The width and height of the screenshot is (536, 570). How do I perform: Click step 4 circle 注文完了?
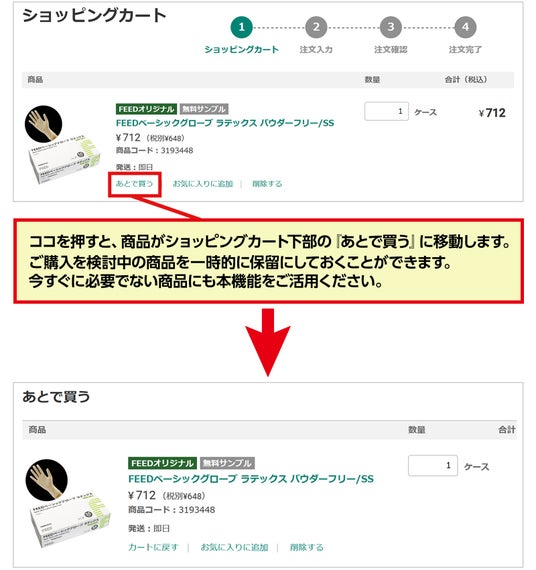[x=465, y=27]
